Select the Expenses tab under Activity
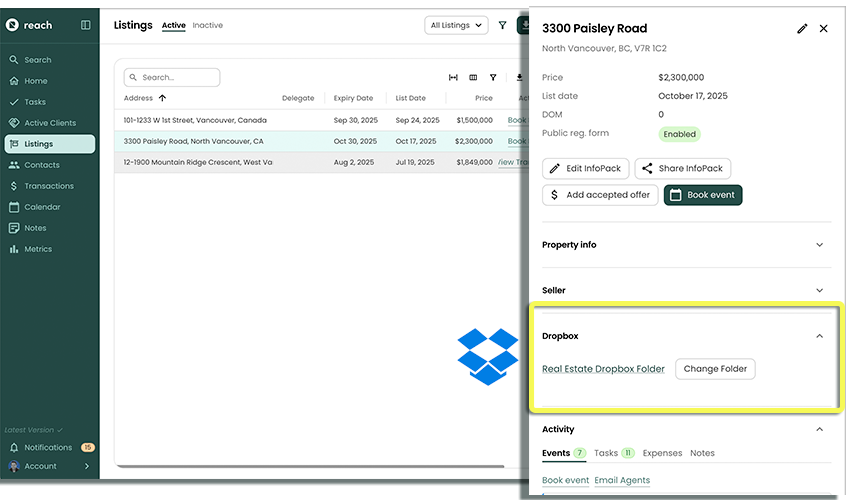This screenshot has width=846, height=500. 663,453
